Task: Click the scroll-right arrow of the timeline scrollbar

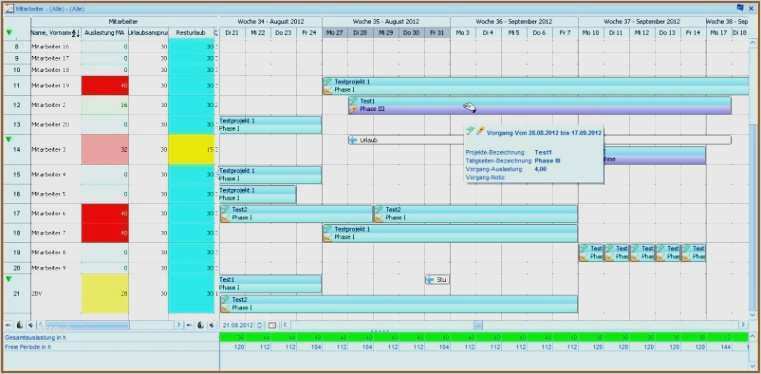Action: click(x=743, y=325)
